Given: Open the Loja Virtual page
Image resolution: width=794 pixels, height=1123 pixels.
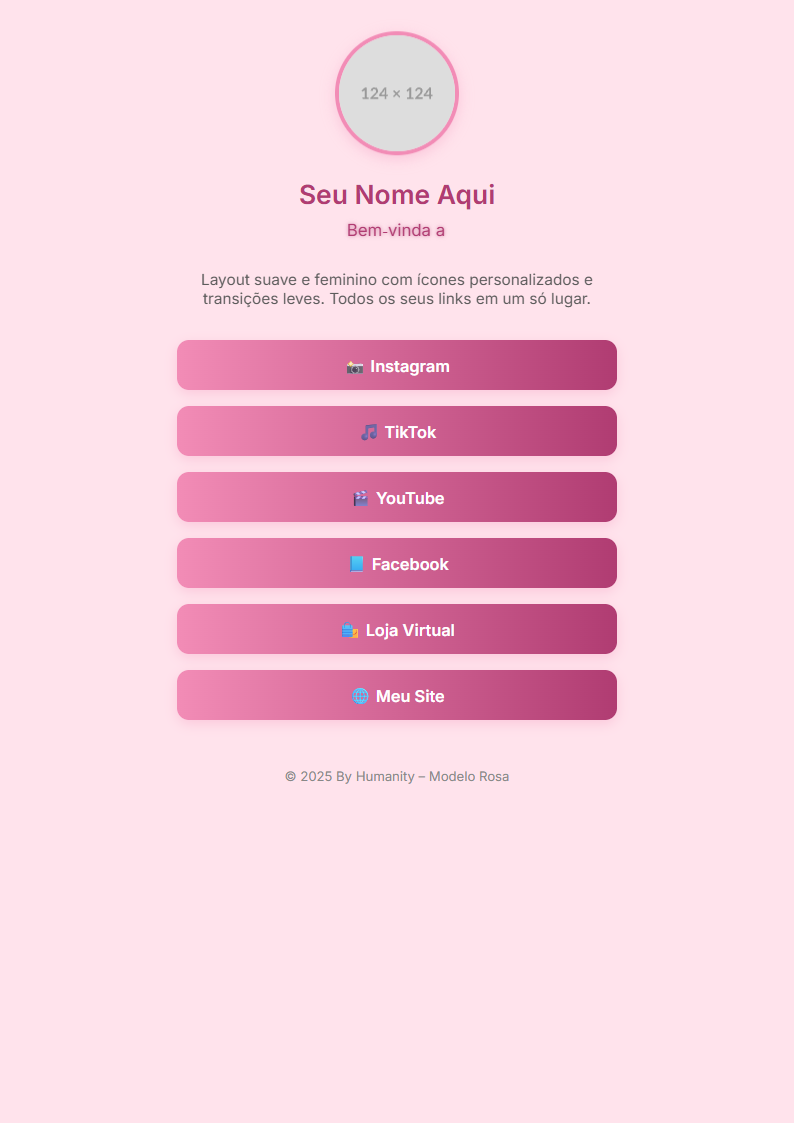Looking at the screenshot, I should point(397,629).
